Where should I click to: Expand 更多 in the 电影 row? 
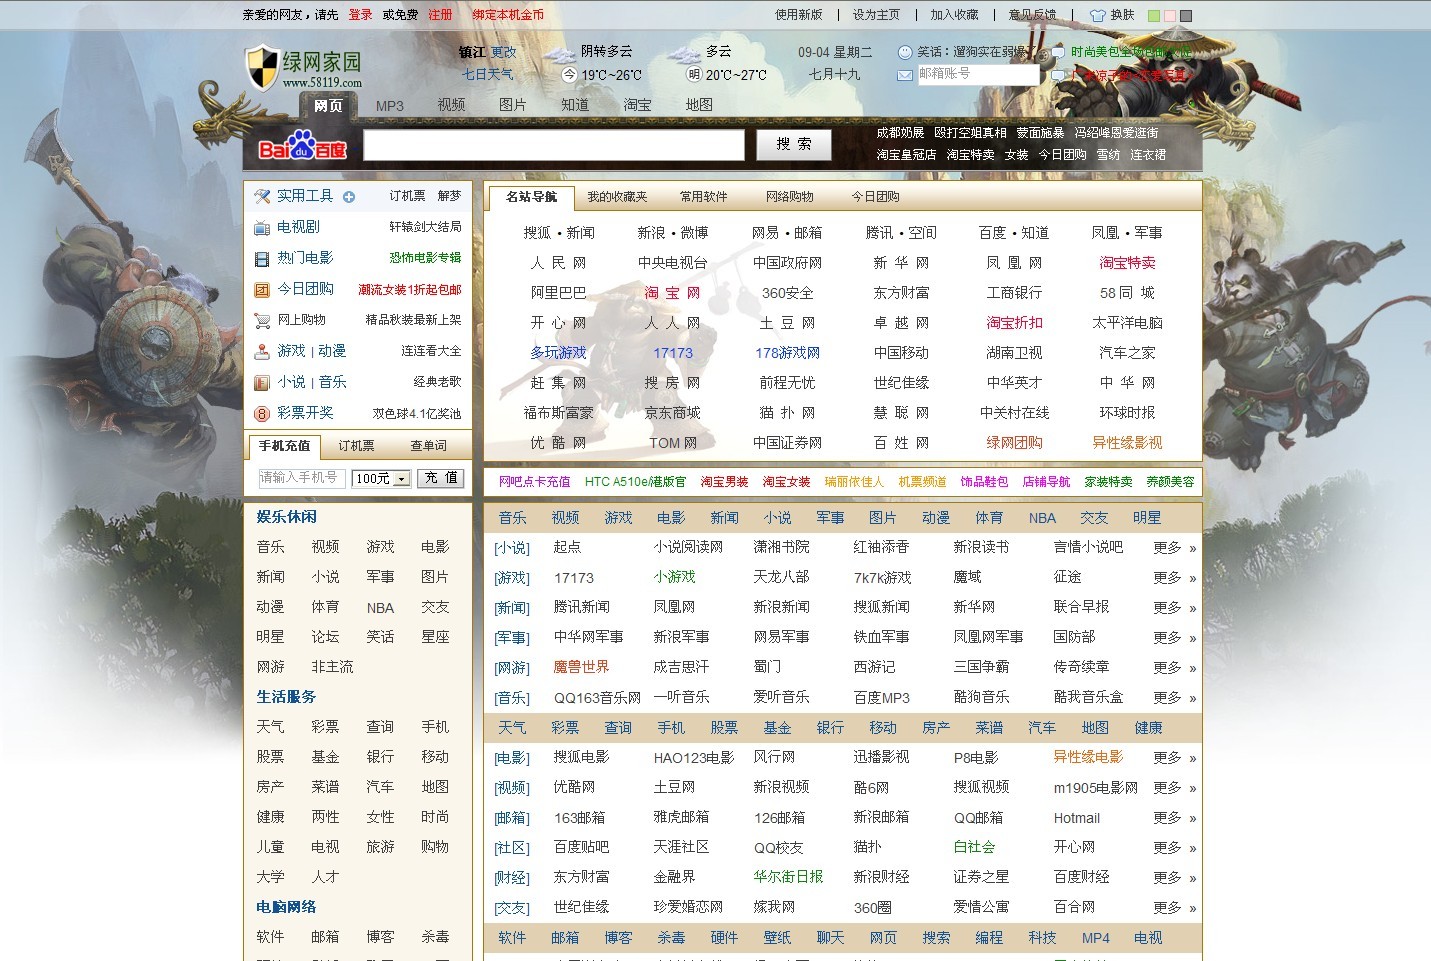(1173, 758)
